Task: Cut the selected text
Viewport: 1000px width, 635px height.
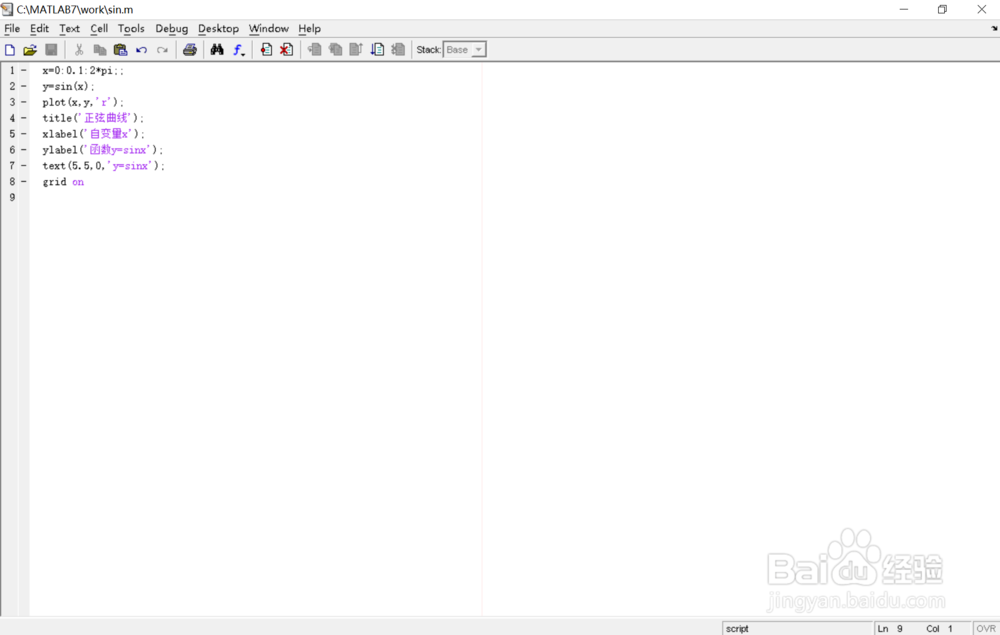Action: pos(79,50)
